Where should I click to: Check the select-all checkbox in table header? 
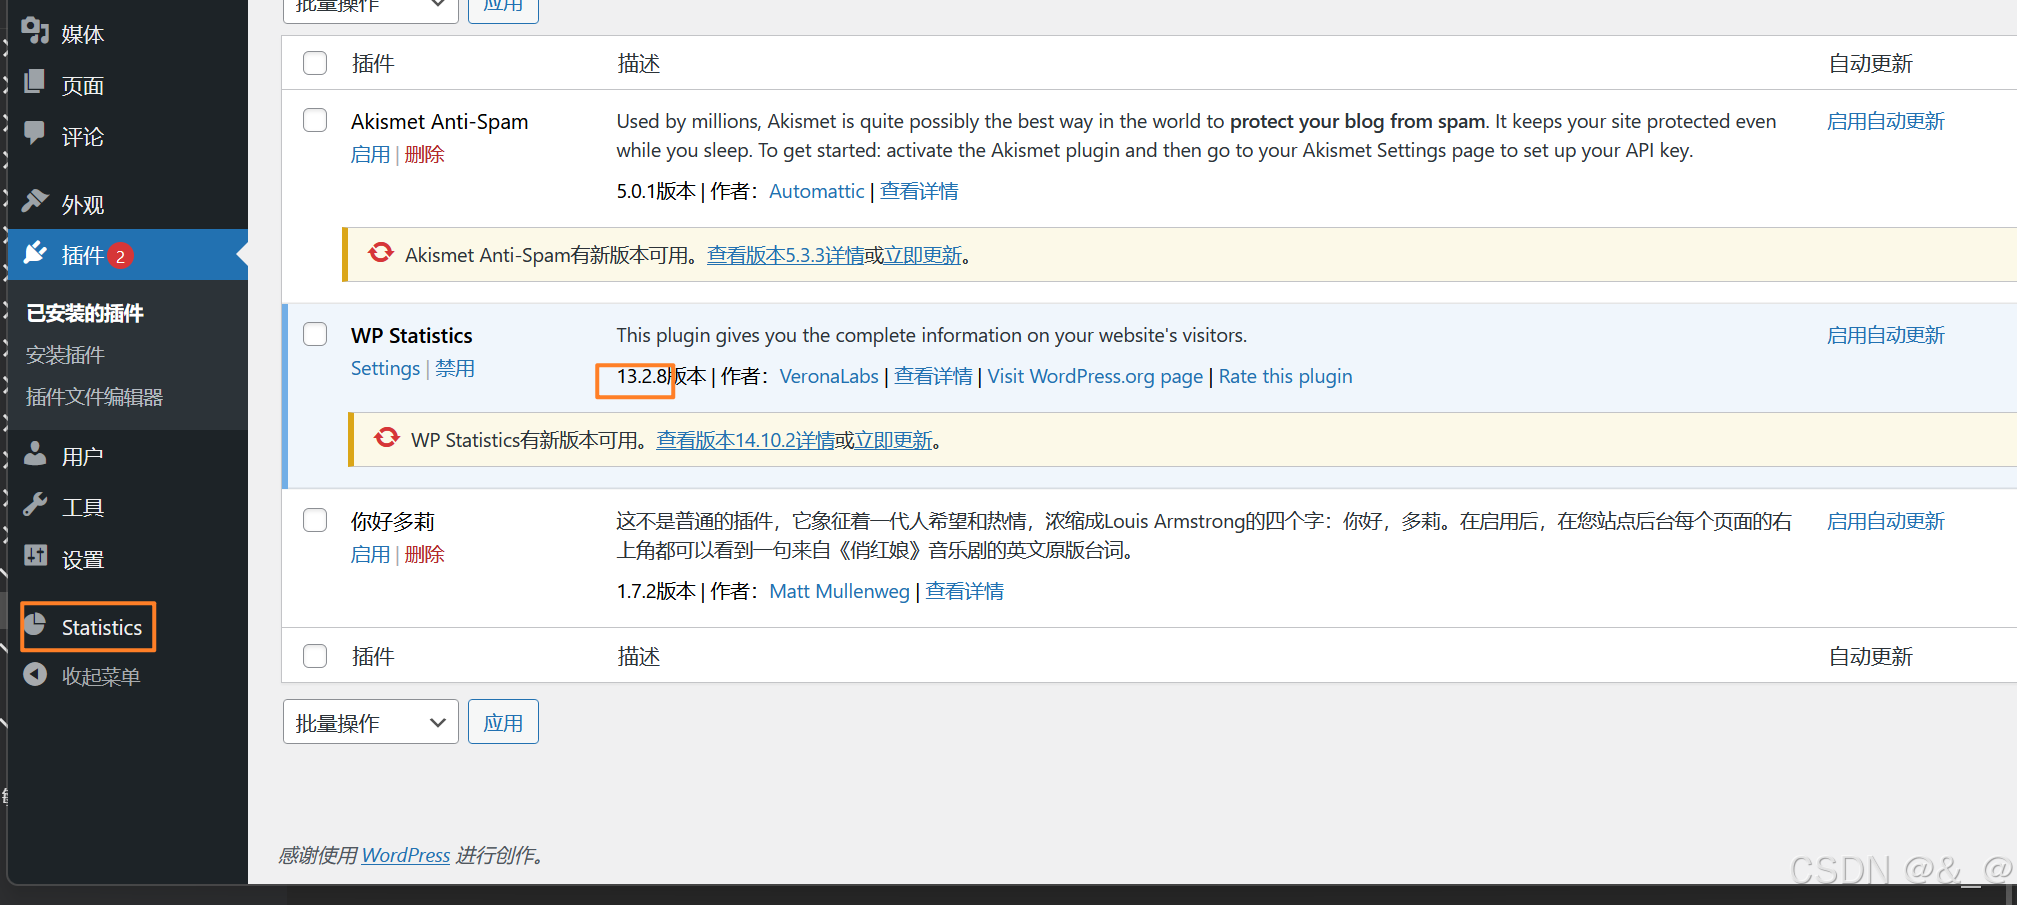tap(315, 63)
